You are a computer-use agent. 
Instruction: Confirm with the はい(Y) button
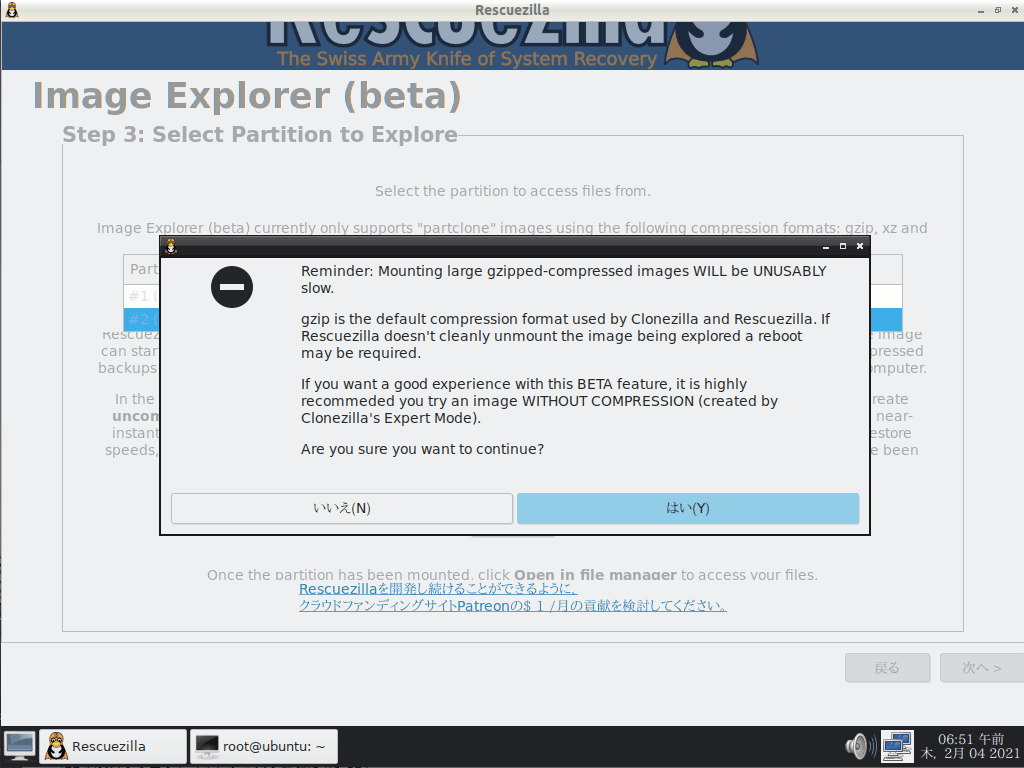tap(688, 508)
